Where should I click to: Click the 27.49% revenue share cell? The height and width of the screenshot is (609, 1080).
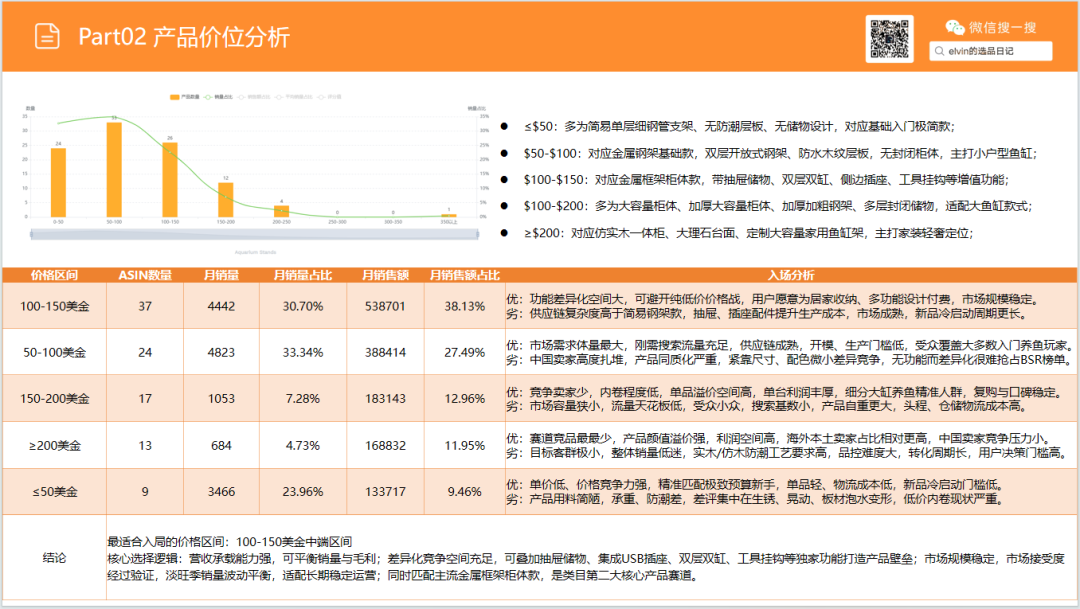click(464, 352)
